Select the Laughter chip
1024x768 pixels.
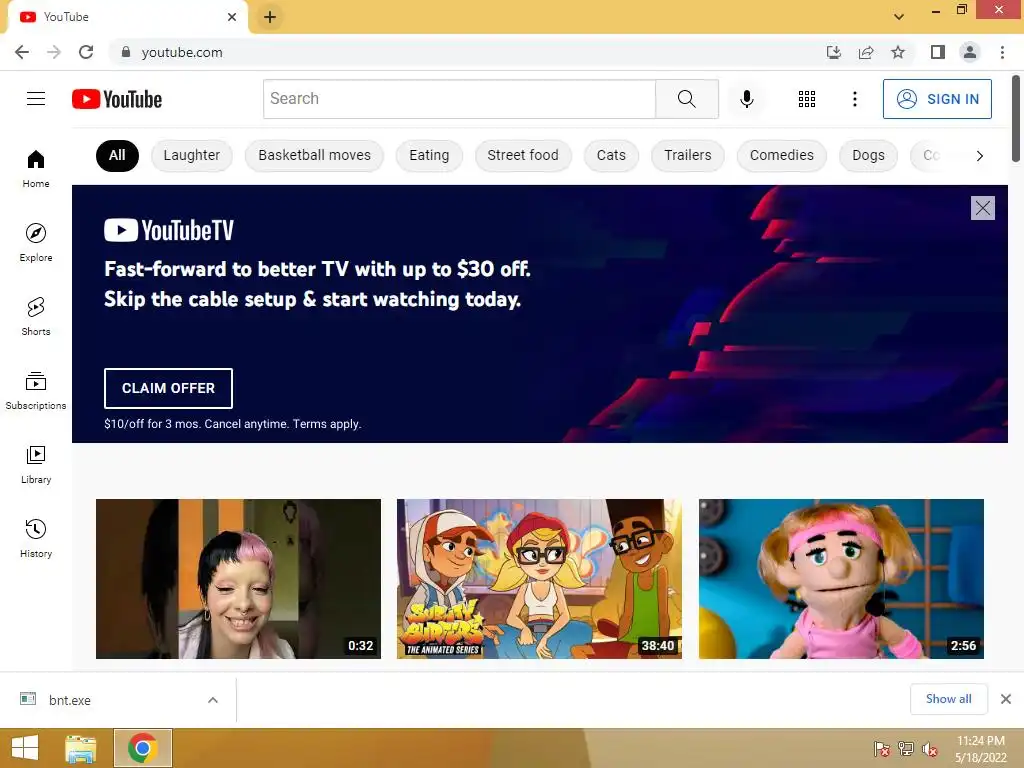pos(191,155)
